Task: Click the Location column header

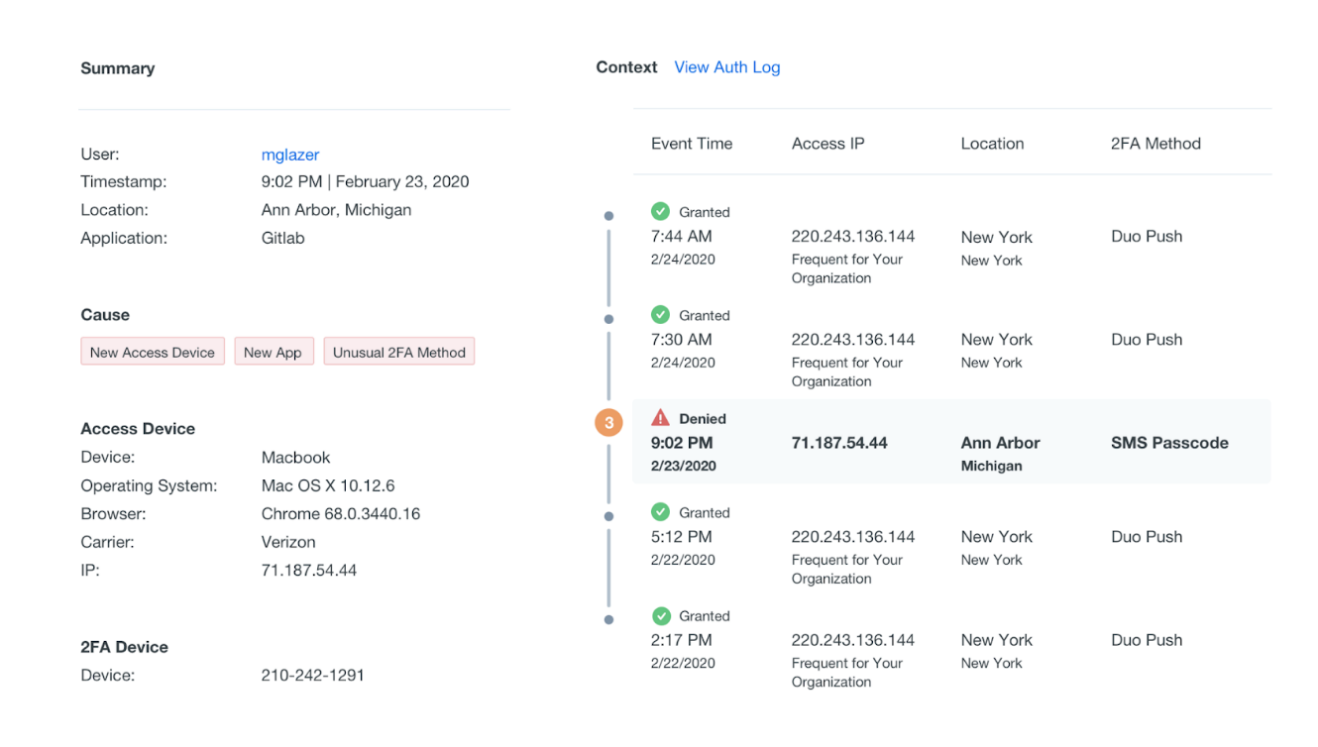Action: tap(992, 143)
